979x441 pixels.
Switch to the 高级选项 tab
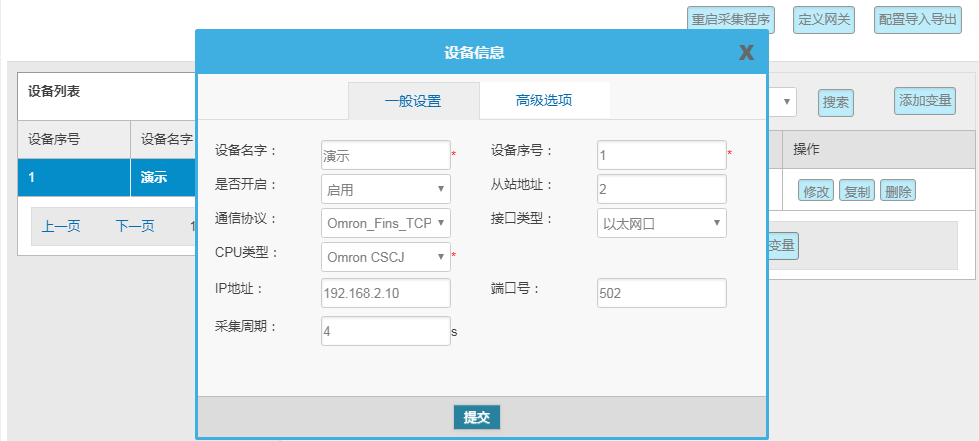click(x=544, y=100)
